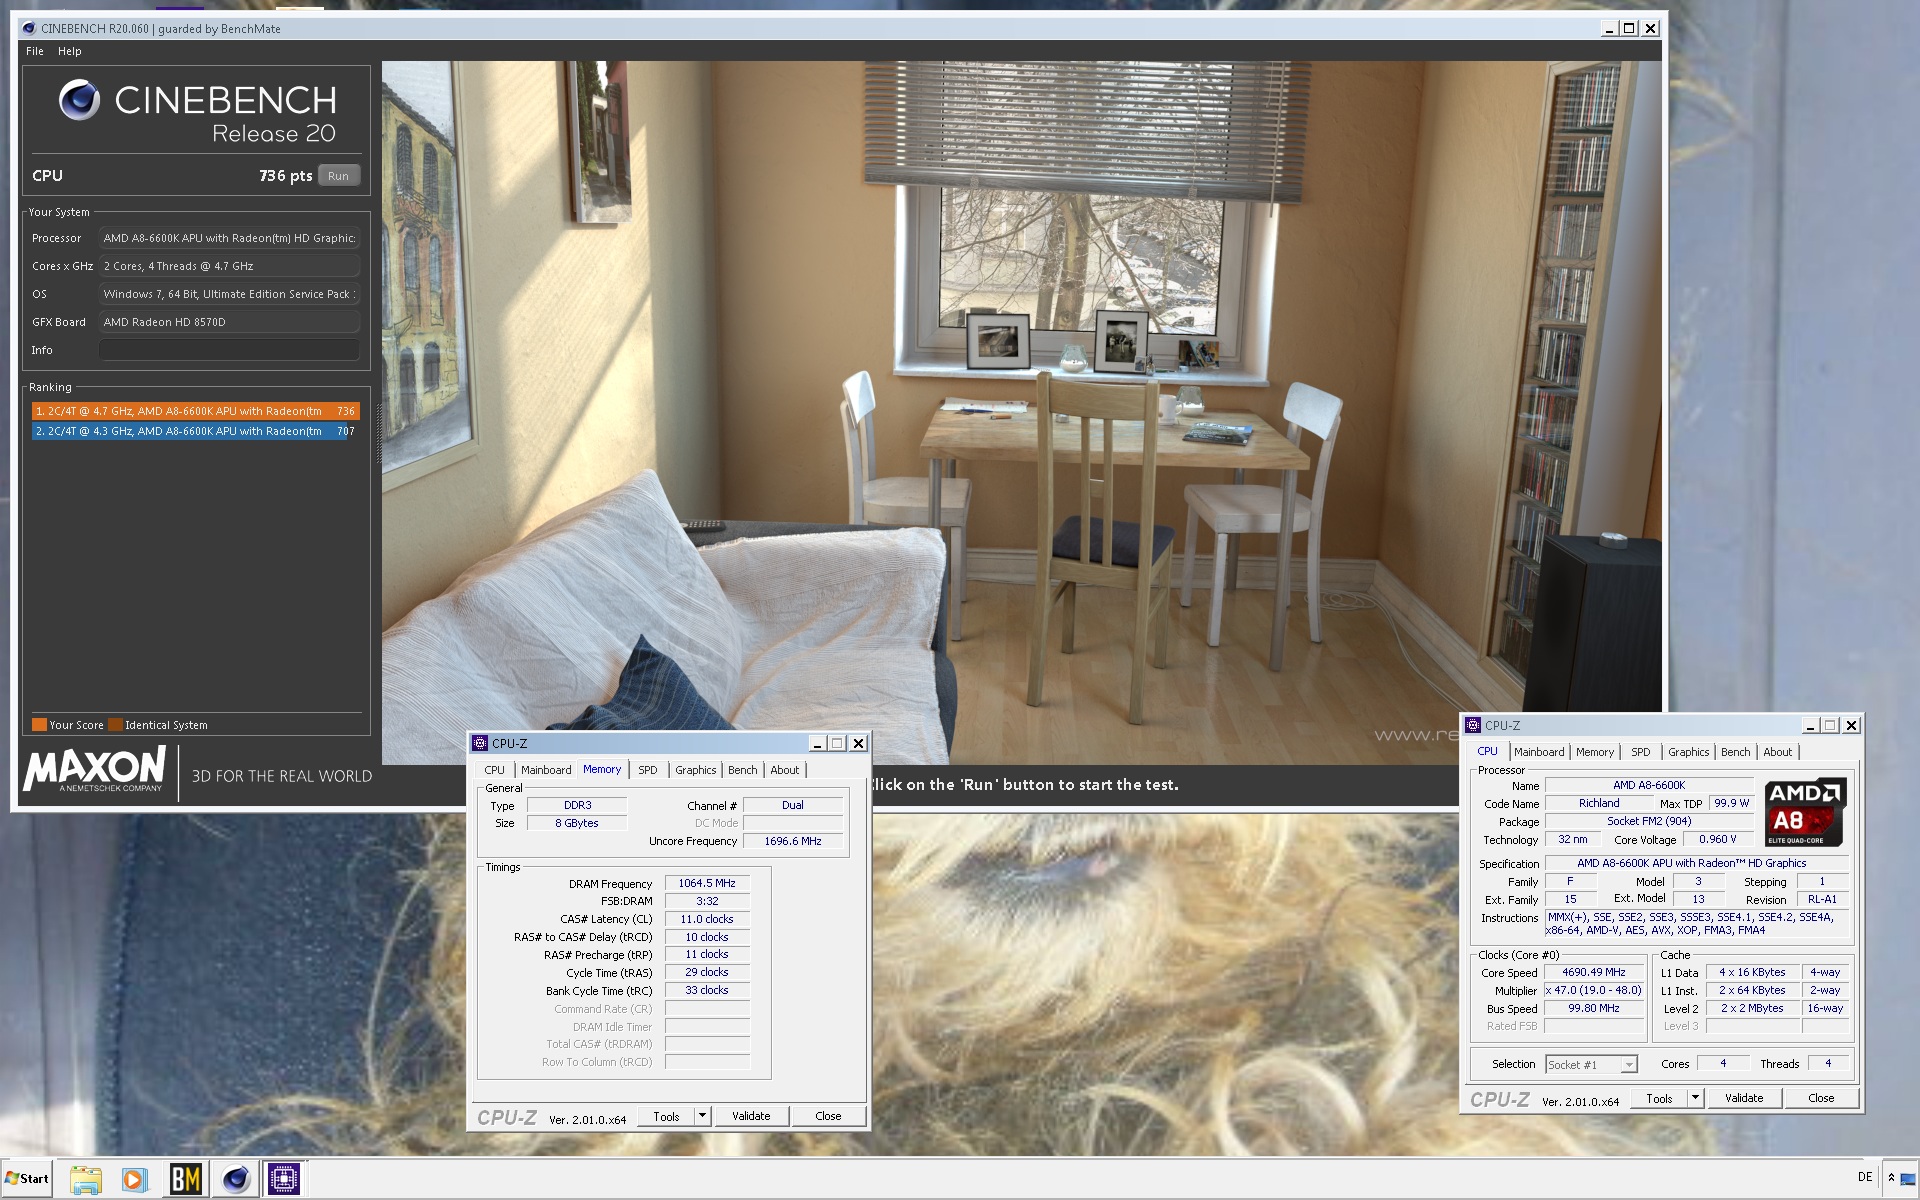
Task: Minimize the right CPU-Z window
Action: point(1810,725)
